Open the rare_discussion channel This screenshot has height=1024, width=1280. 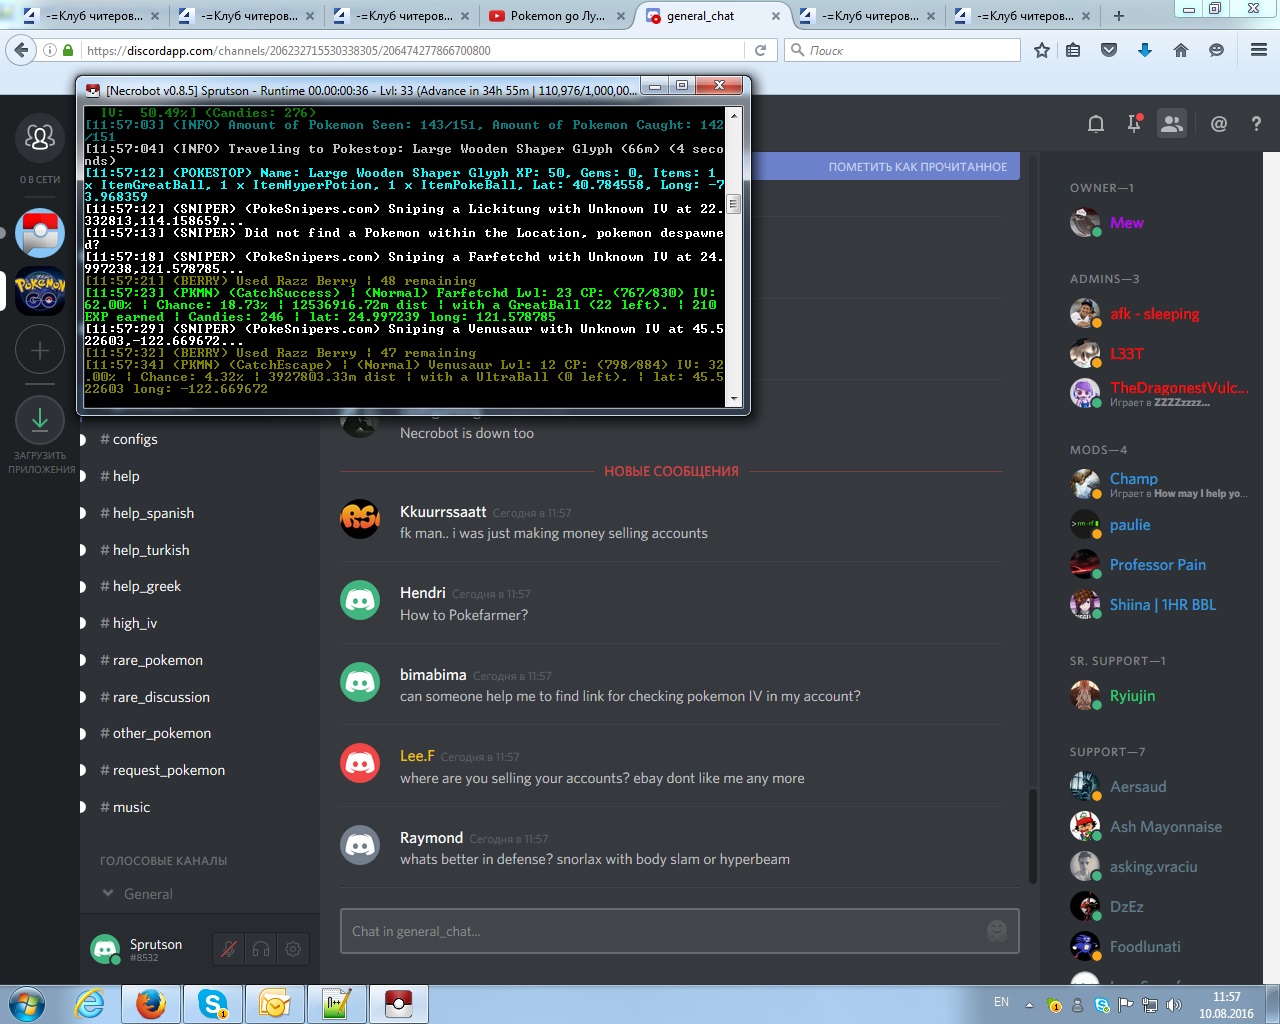click(161, 697)
